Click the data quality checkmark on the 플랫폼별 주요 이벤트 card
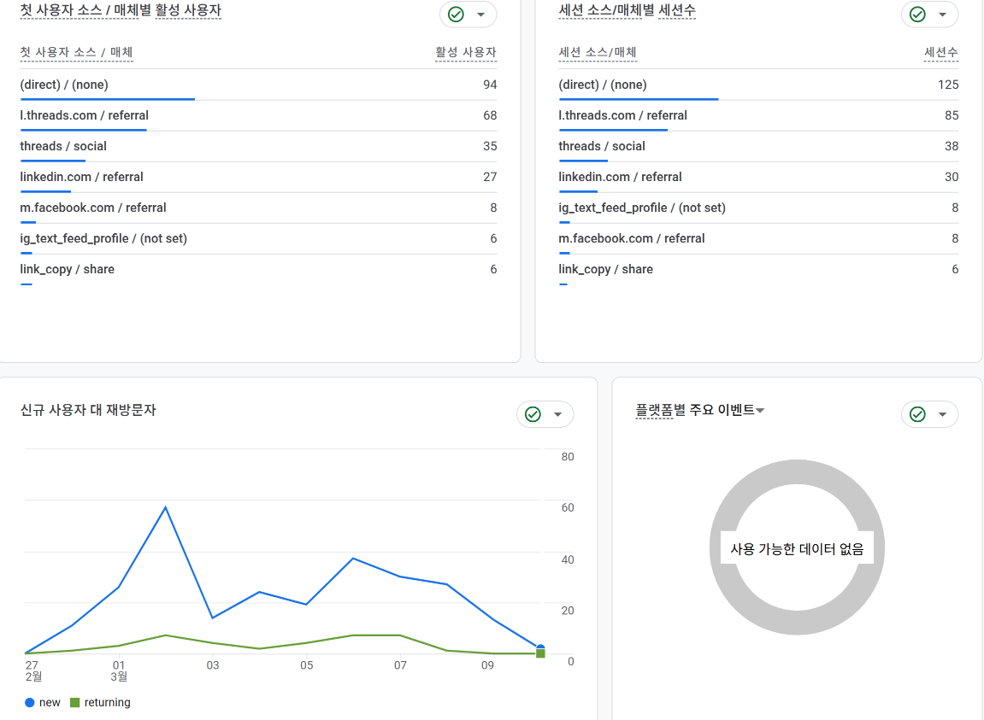The width and height of the screenshot is (984, 720). tap(919, 414)
